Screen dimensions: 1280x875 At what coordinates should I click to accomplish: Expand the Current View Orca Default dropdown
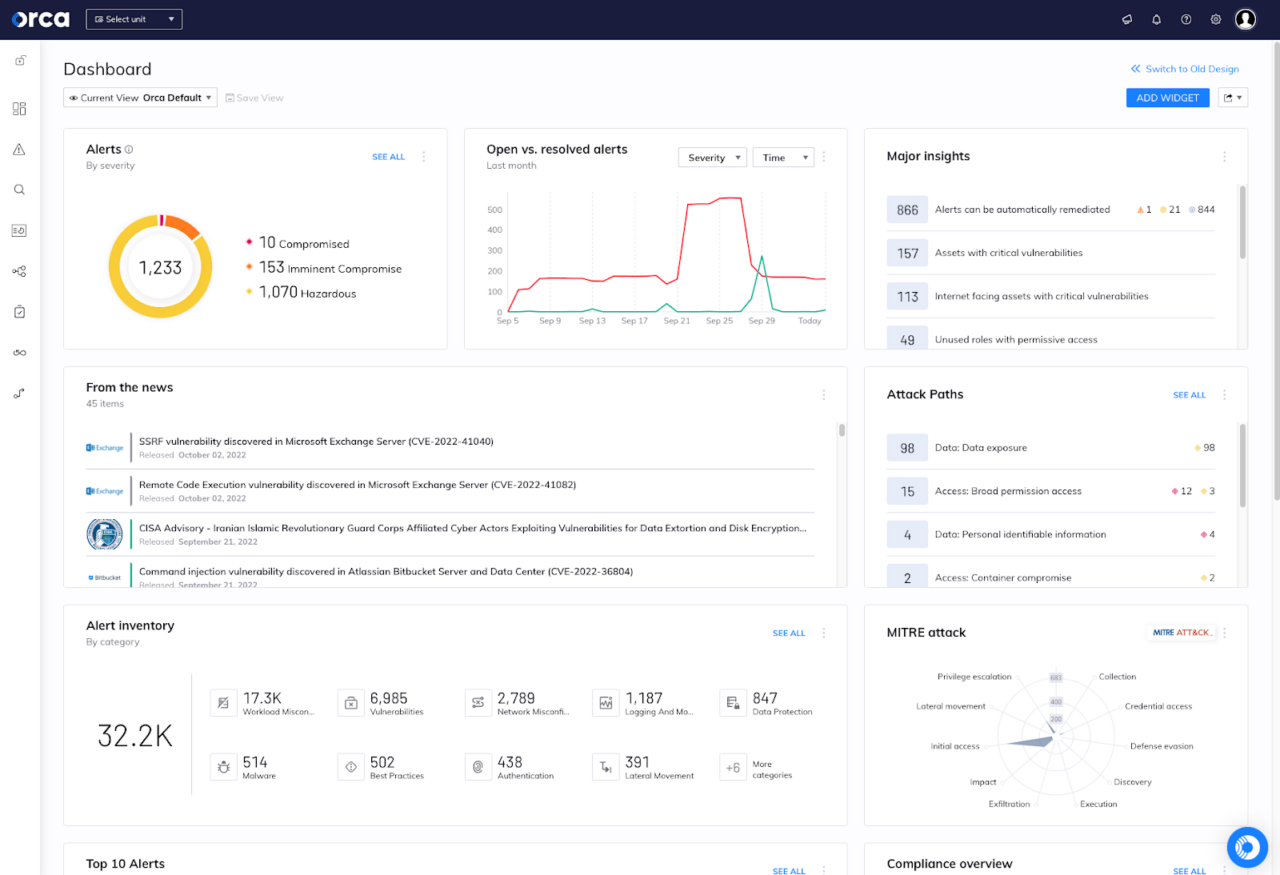point(140,98)
